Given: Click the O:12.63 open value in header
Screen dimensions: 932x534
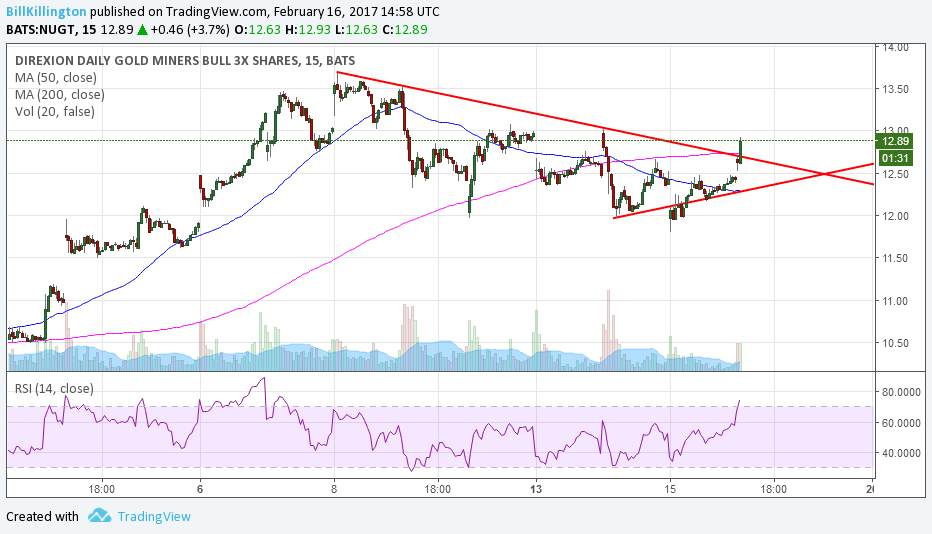Looking at the screenshot, I should pos(257,29).
